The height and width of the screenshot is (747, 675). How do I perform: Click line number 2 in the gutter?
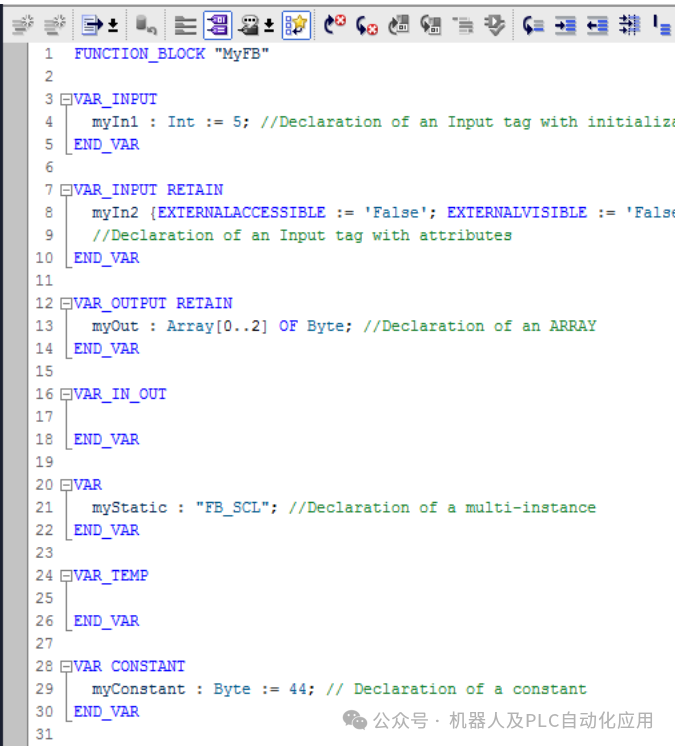point(49,77)
